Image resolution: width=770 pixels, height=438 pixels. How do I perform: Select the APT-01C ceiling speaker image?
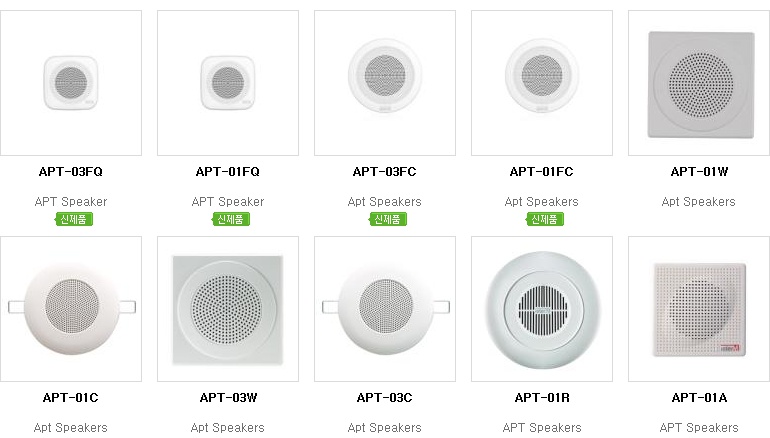71,309
